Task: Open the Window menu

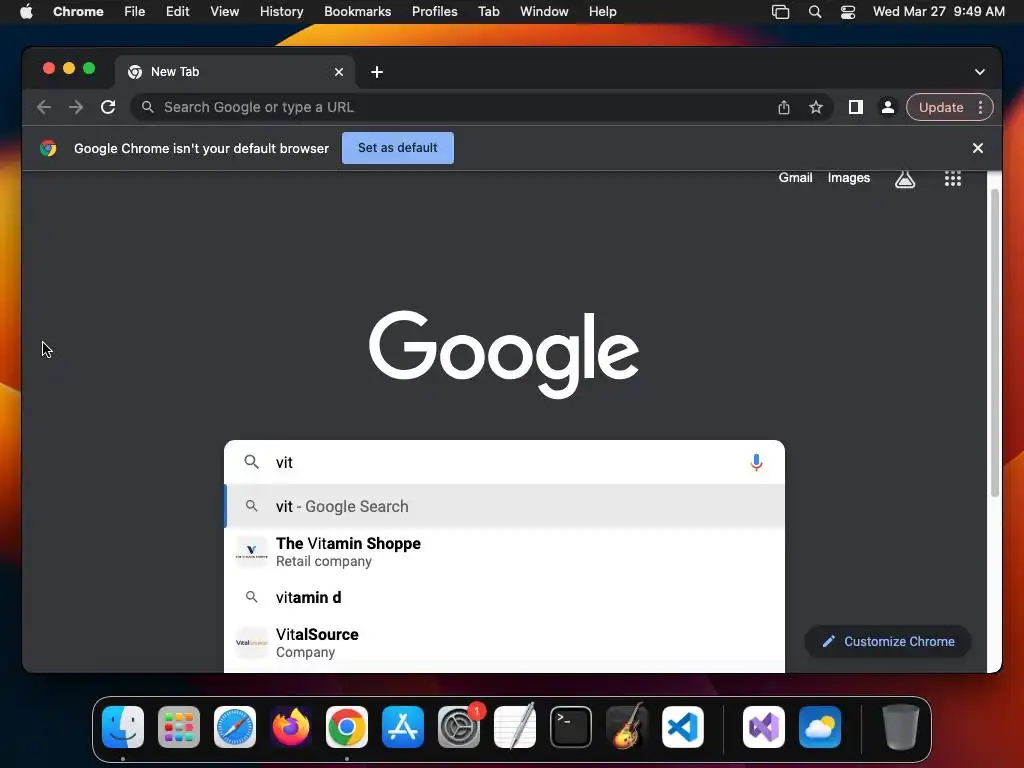Action: pyautogui.click(x=545, y=12)
